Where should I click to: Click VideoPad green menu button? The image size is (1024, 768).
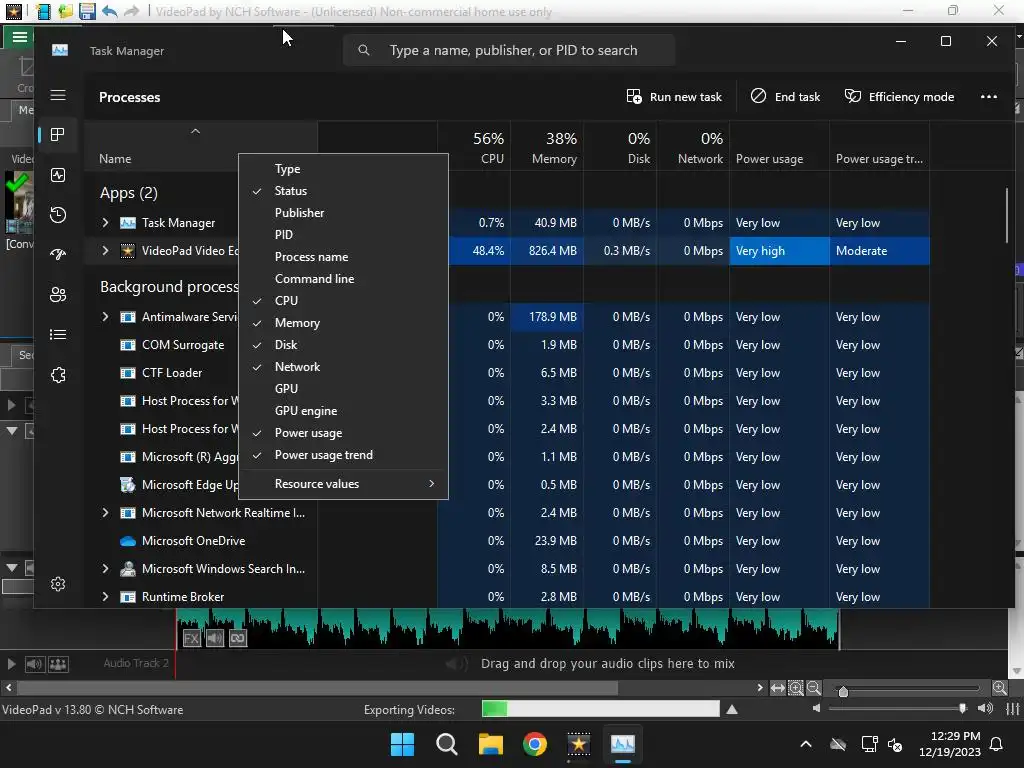click(19, 37)
